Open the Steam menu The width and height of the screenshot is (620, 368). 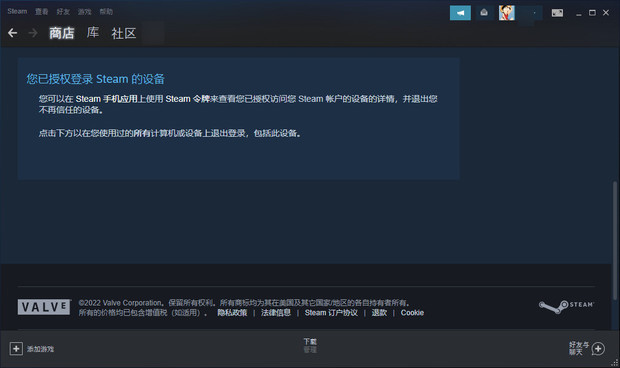(17, 11)
